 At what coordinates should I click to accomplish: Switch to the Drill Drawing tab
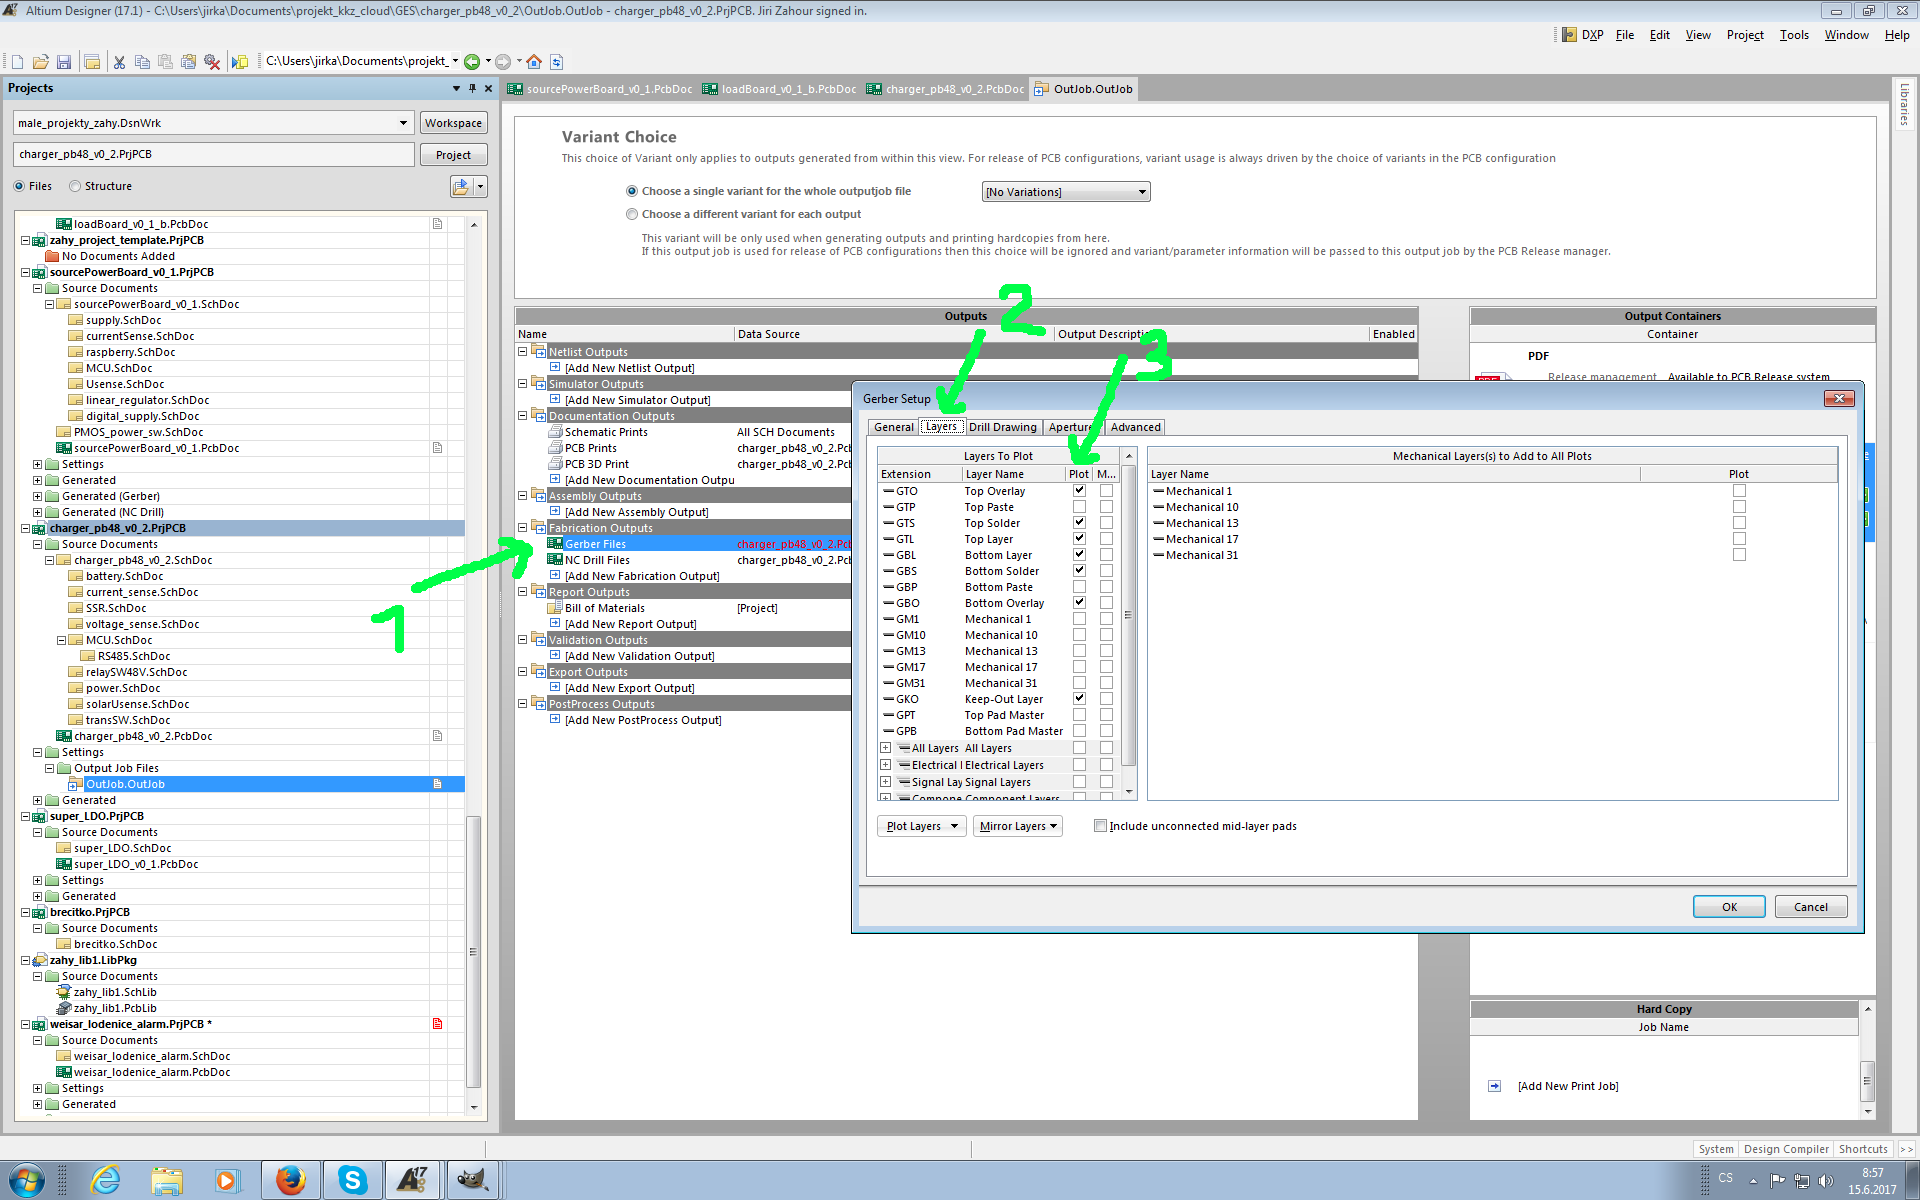[x=1002, y=427]
